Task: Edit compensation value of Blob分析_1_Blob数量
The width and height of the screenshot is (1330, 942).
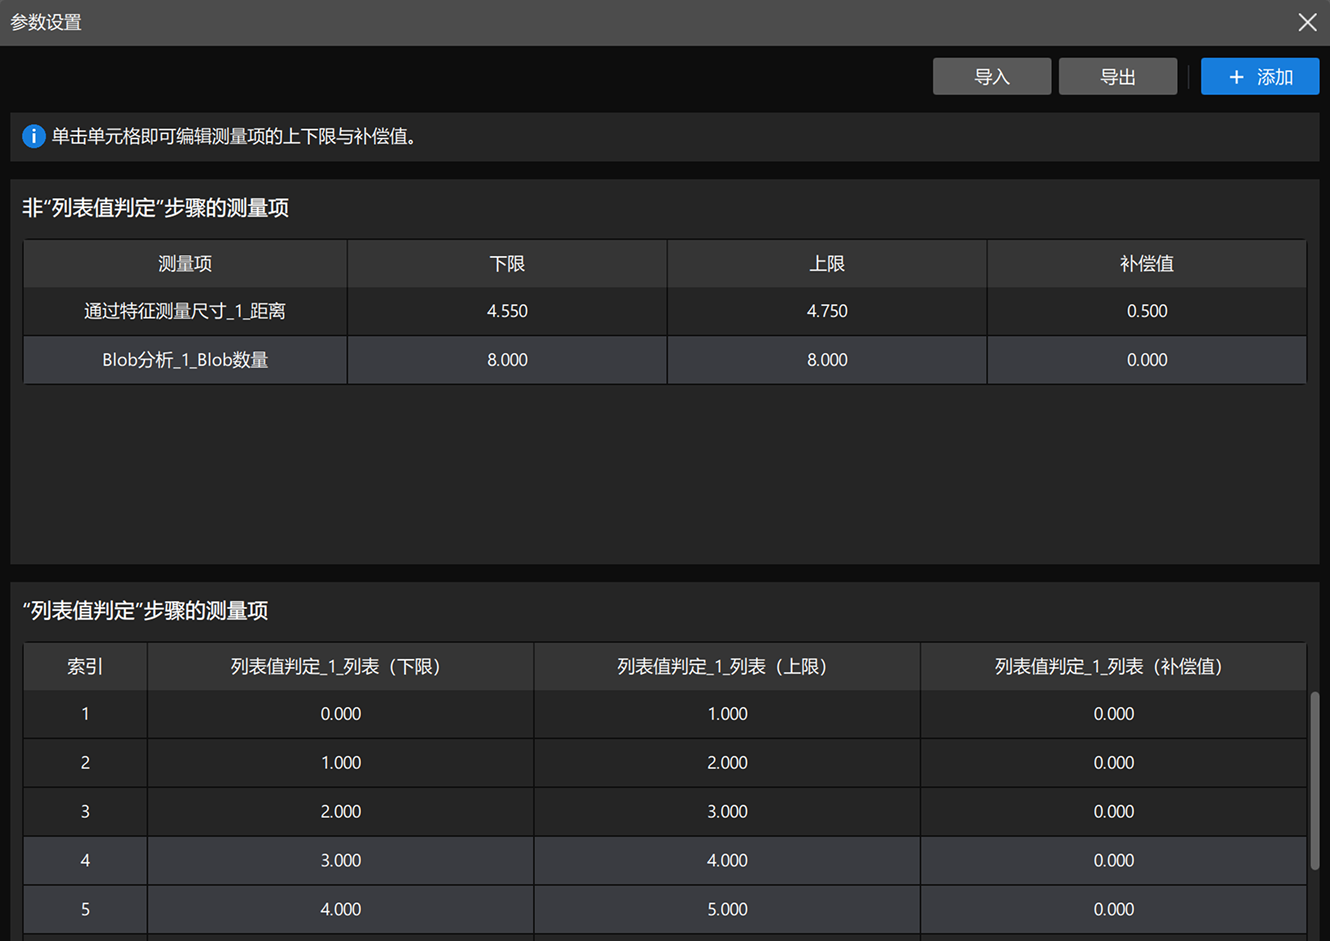Action: pos(1146,359)
